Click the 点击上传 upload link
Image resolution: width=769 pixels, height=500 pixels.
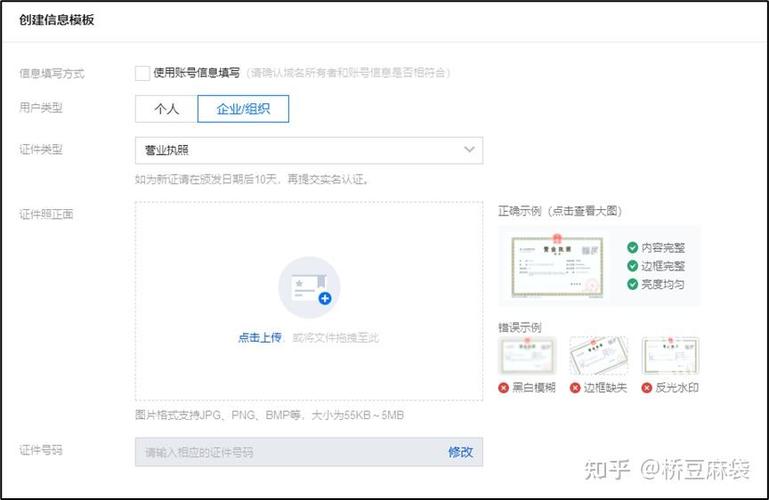point(259,338)
